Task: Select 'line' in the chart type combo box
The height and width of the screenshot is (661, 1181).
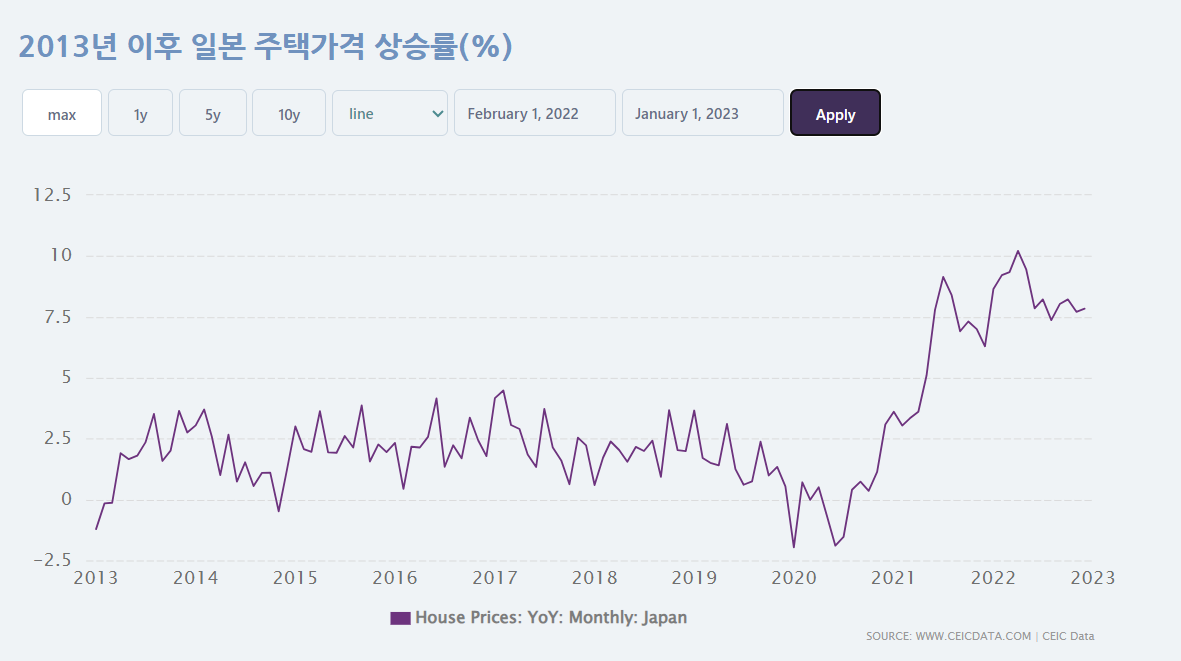Action: [x=389, y=112]
